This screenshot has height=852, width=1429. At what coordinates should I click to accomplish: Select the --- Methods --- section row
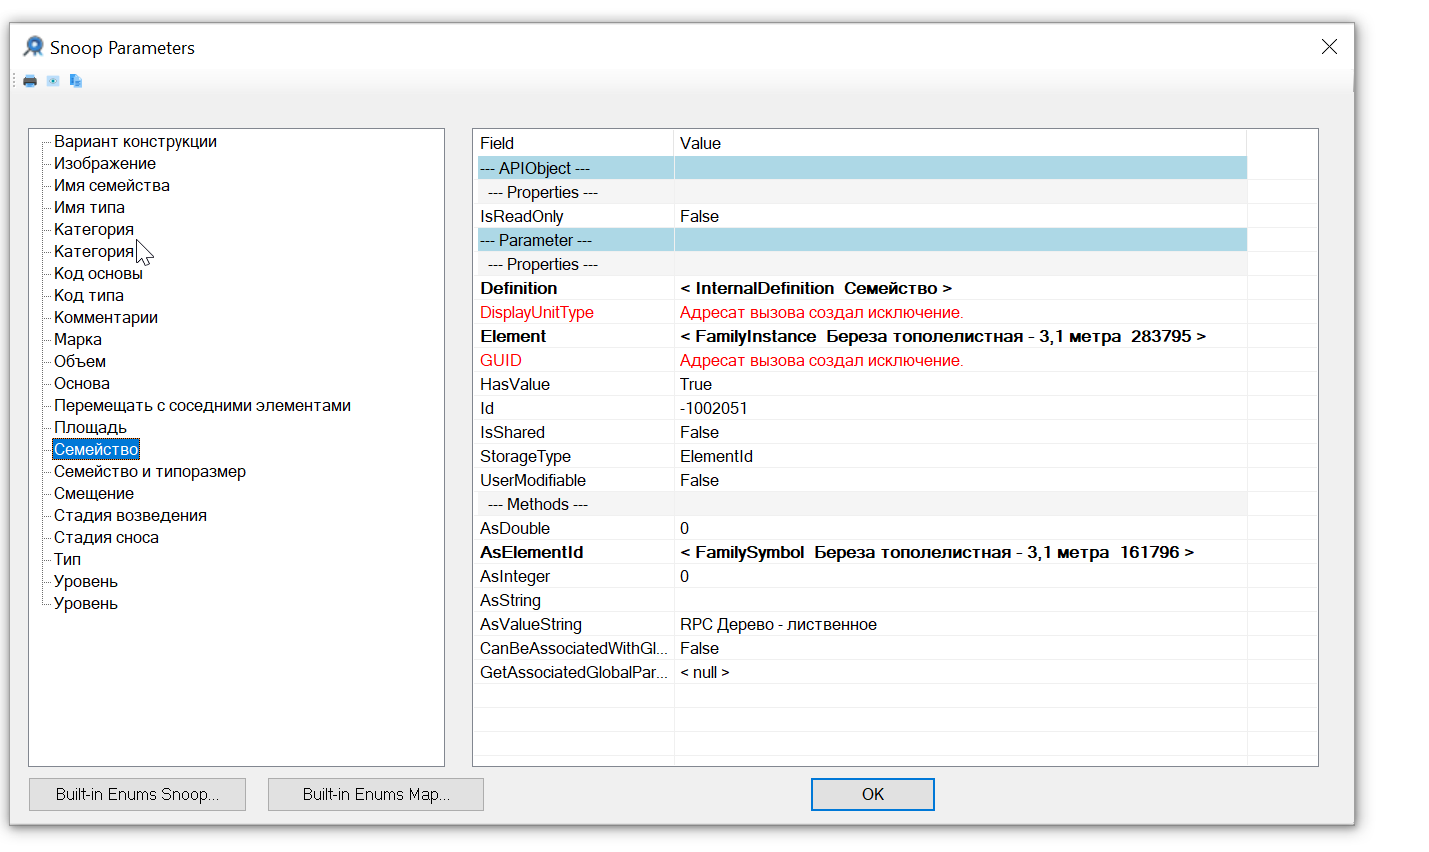862,504
